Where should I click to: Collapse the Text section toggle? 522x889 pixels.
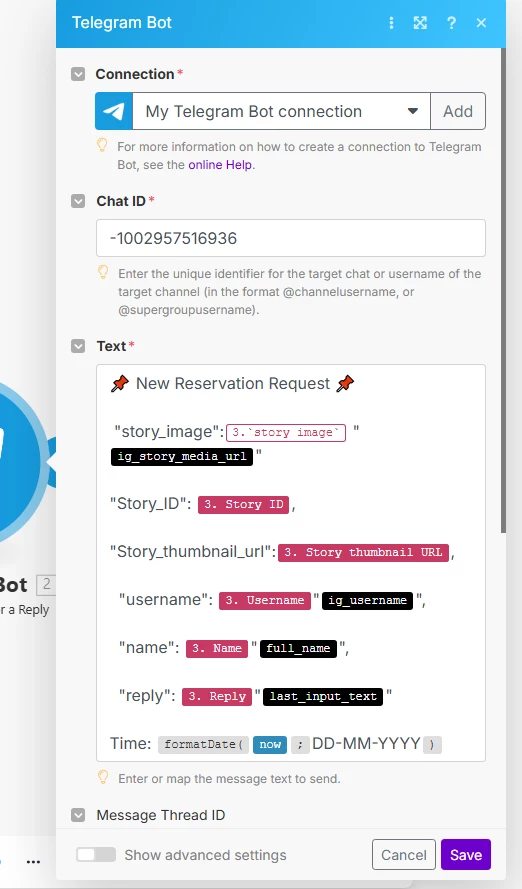click(78, 346)
